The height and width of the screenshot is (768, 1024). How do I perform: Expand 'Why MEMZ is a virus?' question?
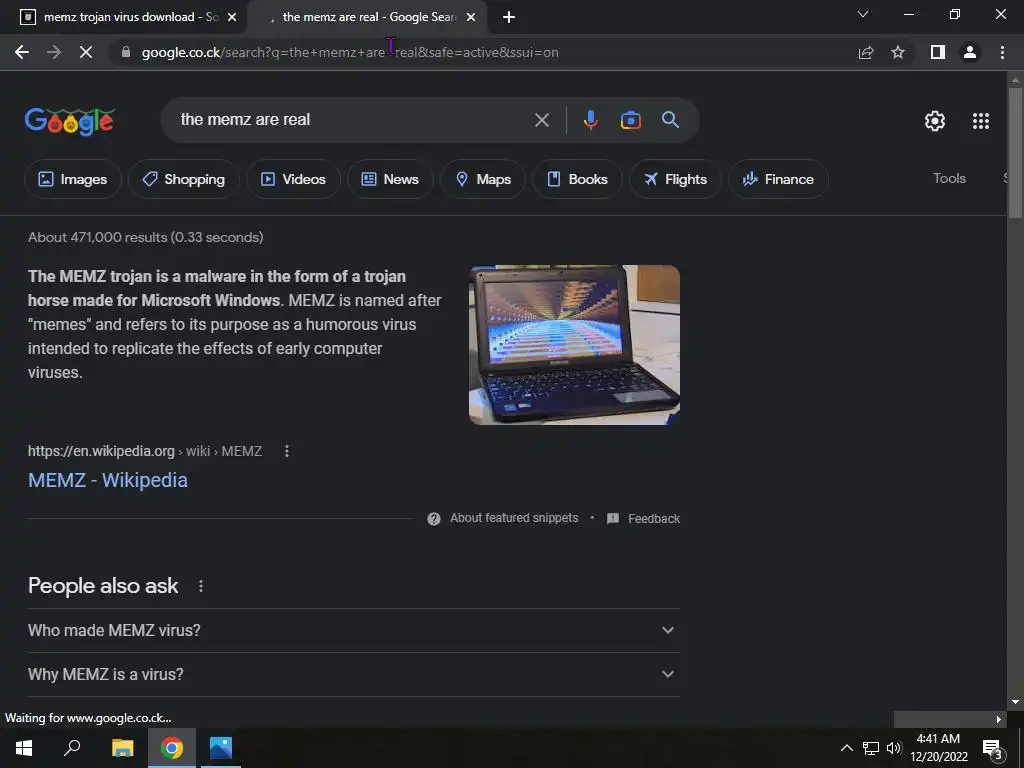353,675
